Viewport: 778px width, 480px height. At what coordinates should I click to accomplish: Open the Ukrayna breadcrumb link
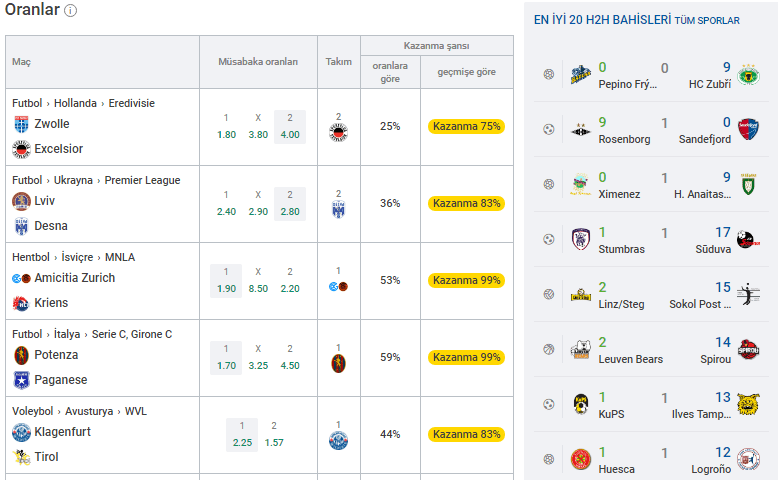point(73,180)
